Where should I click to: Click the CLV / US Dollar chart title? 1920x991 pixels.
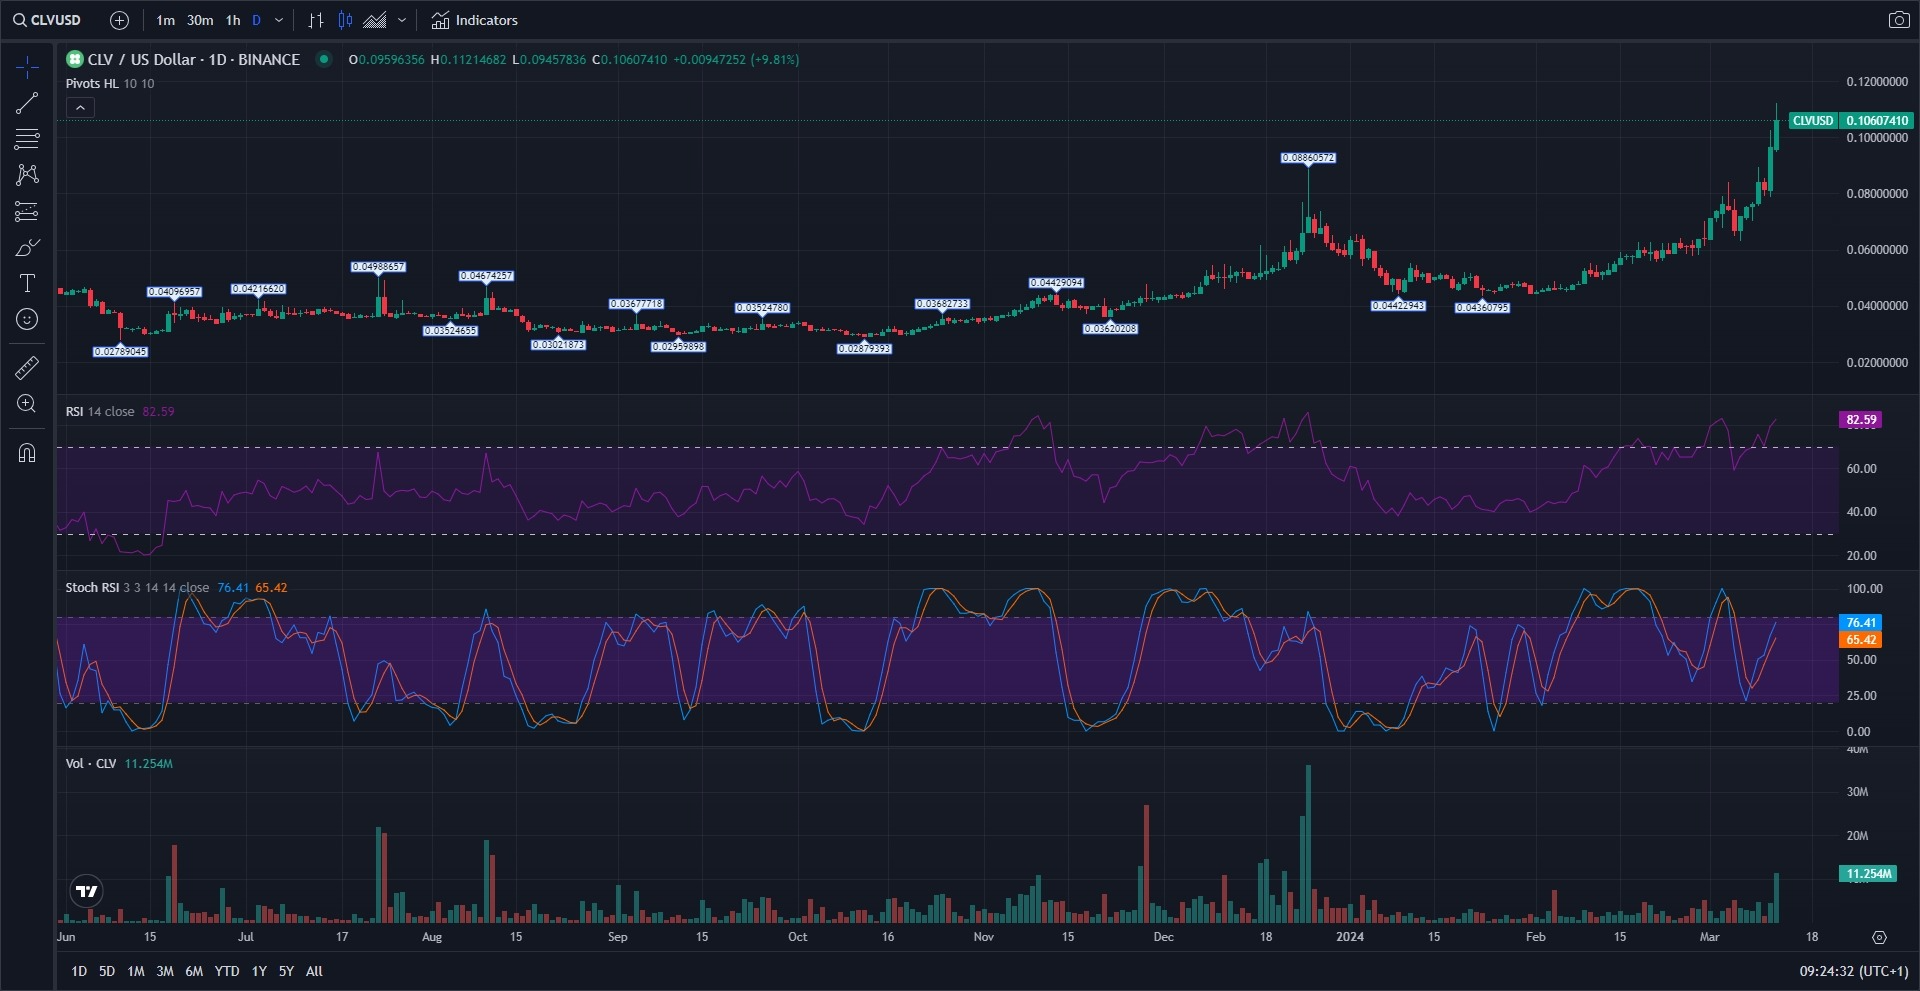pyautogui.click(x=194, y=60)
